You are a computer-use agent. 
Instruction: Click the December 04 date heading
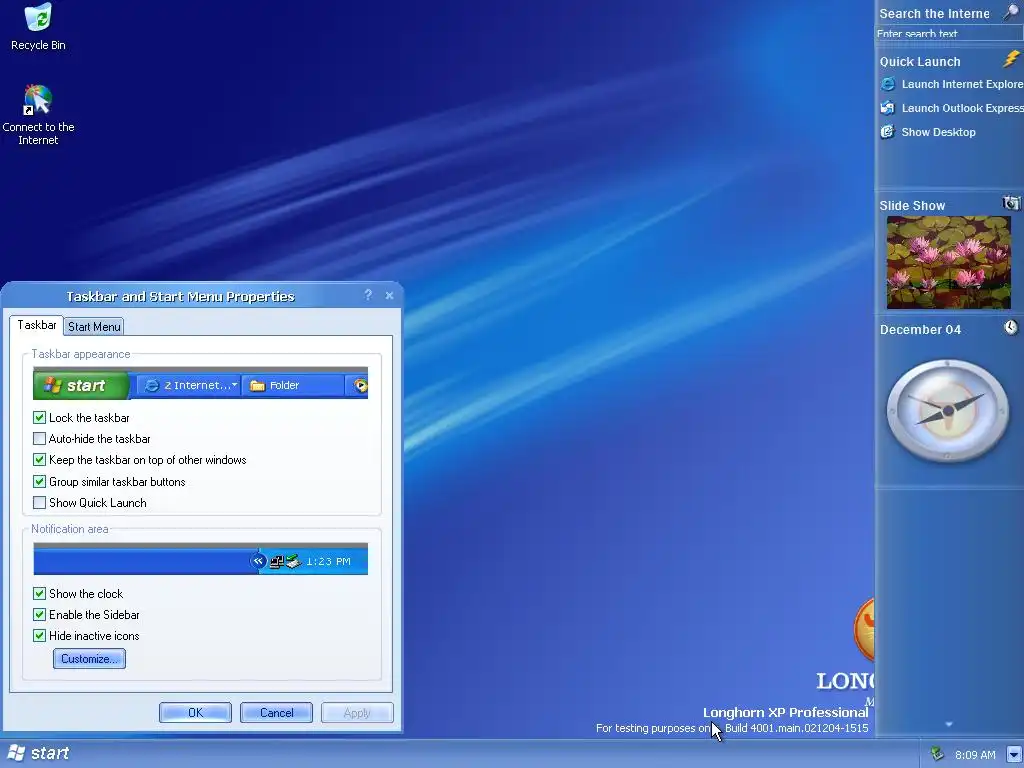(x=920, y=329)
